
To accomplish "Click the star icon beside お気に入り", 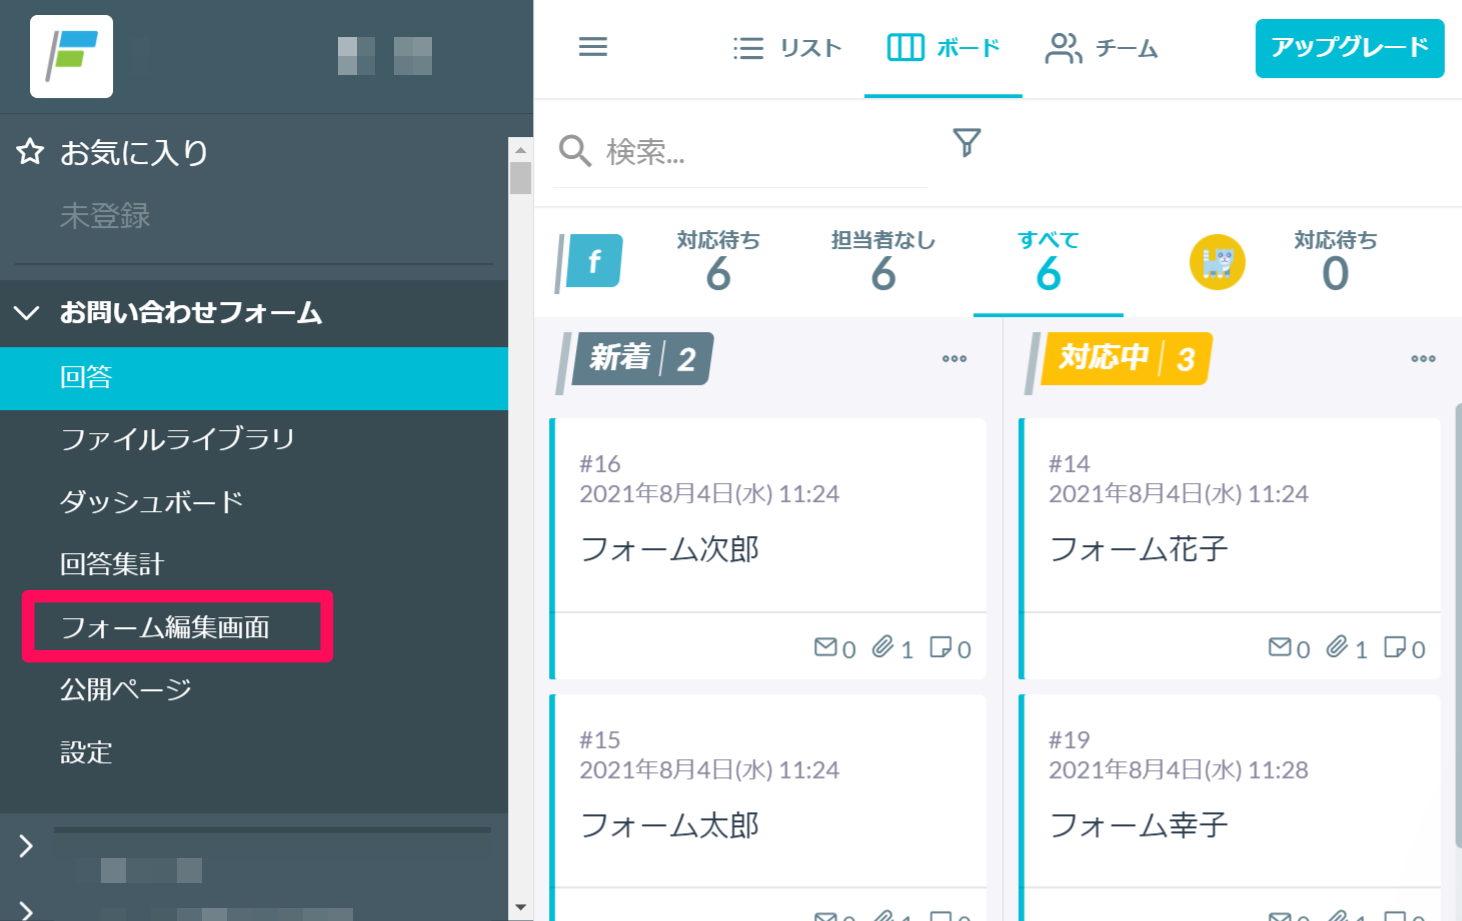I will tap(30, 152).
